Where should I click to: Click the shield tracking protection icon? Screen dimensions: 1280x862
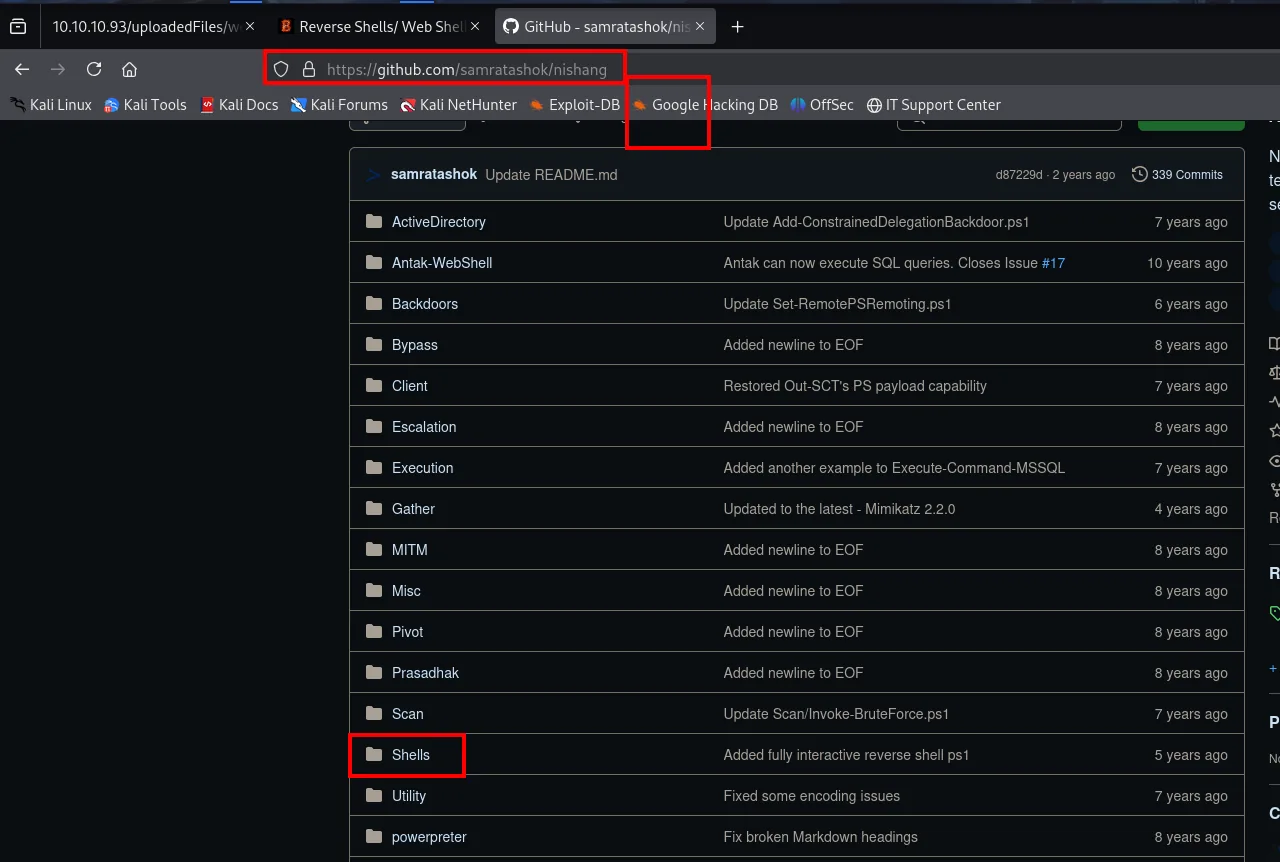click(281, 69)
